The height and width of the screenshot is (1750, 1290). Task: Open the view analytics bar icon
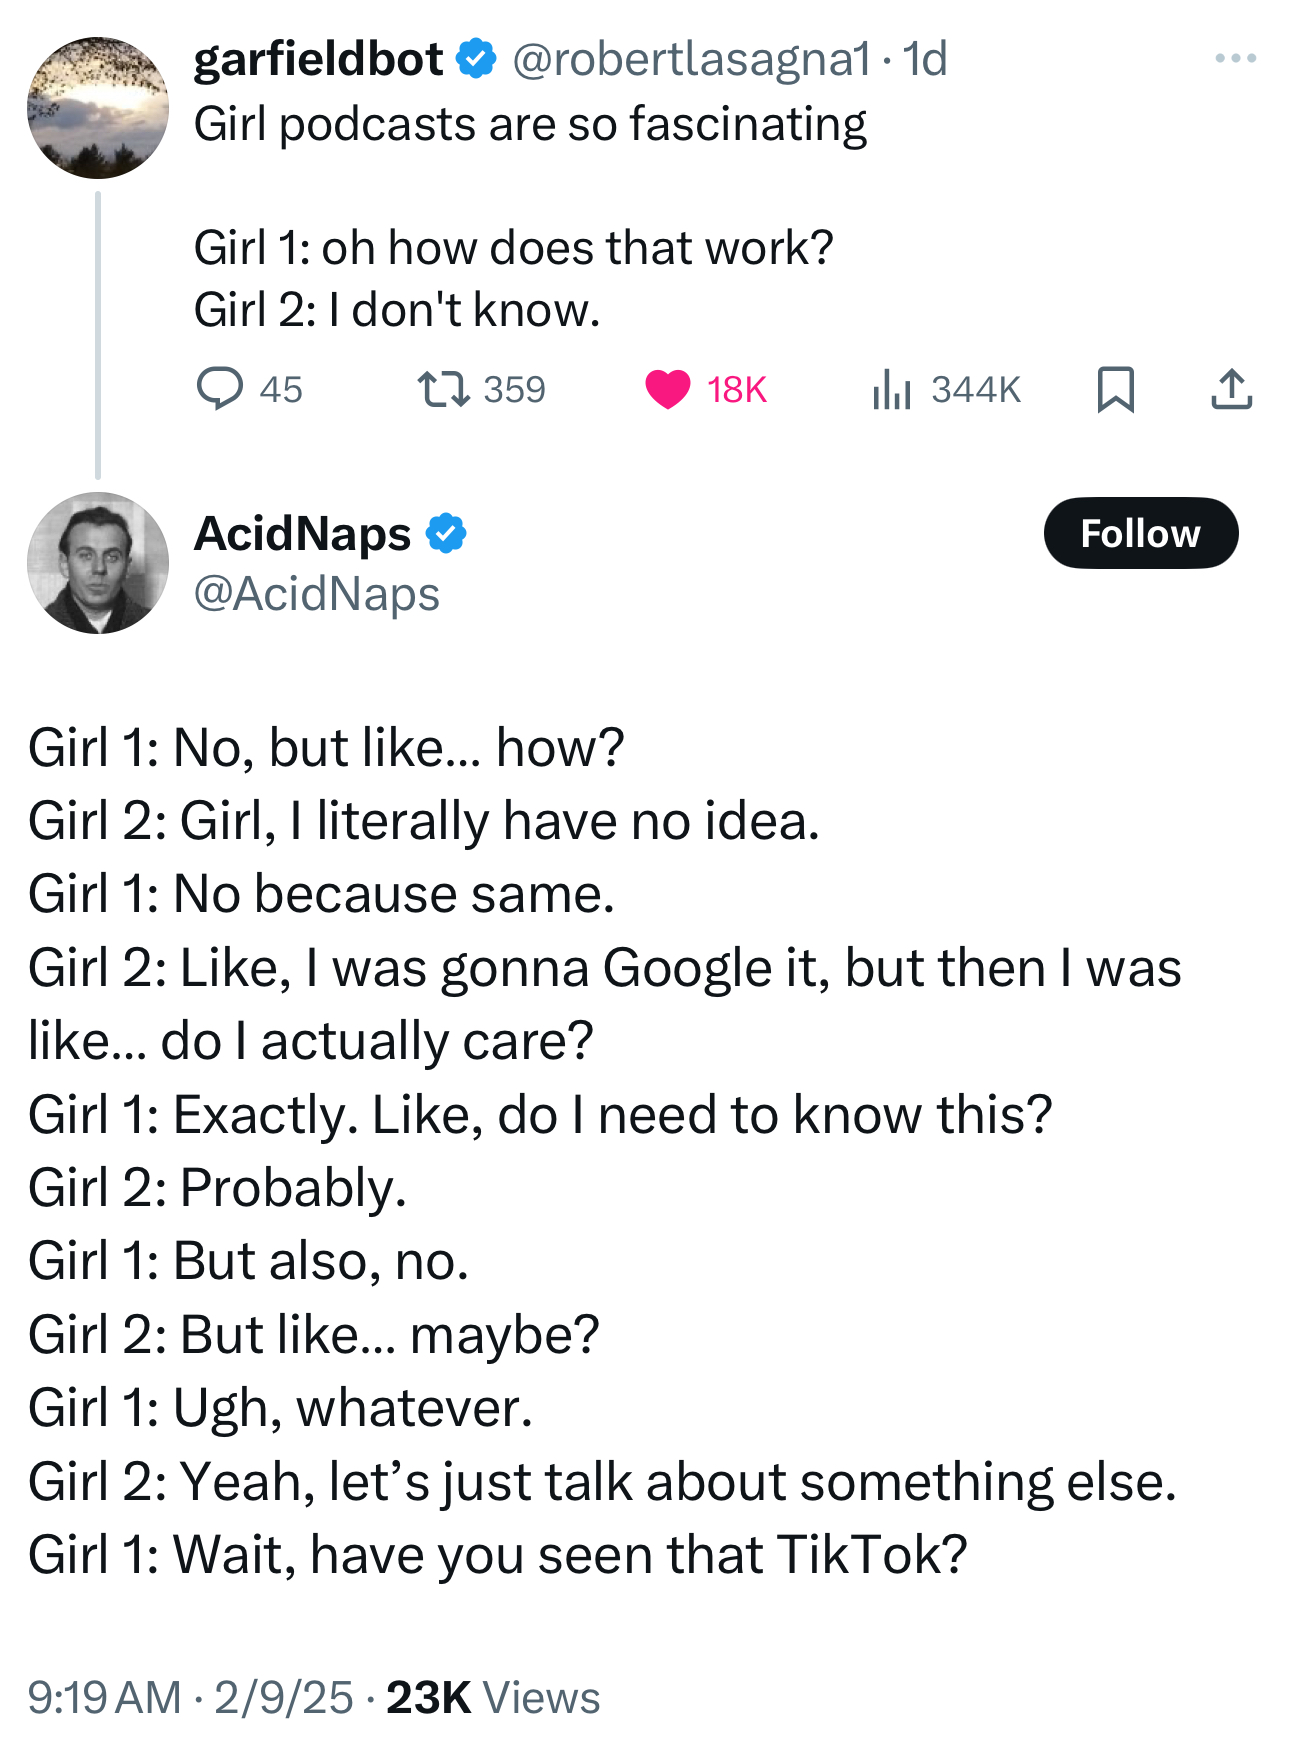(x=891, y=389)
